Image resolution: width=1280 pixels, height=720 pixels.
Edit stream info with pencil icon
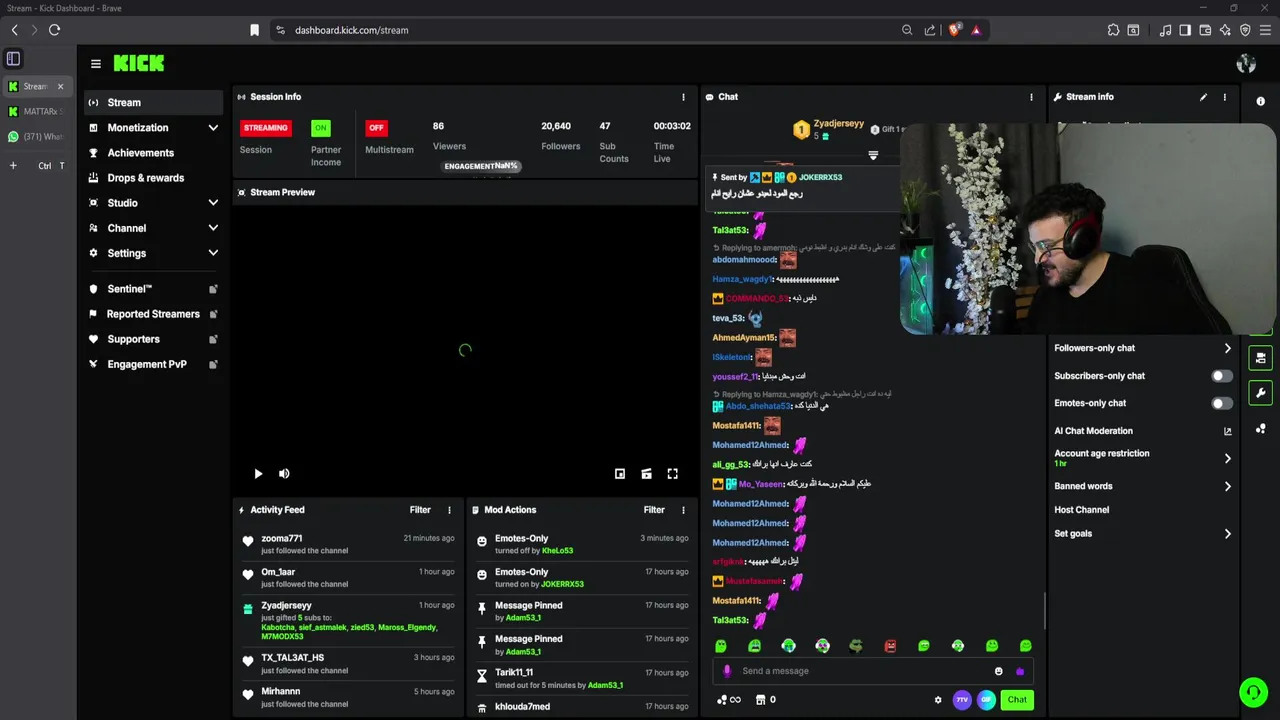(1203, 97)
